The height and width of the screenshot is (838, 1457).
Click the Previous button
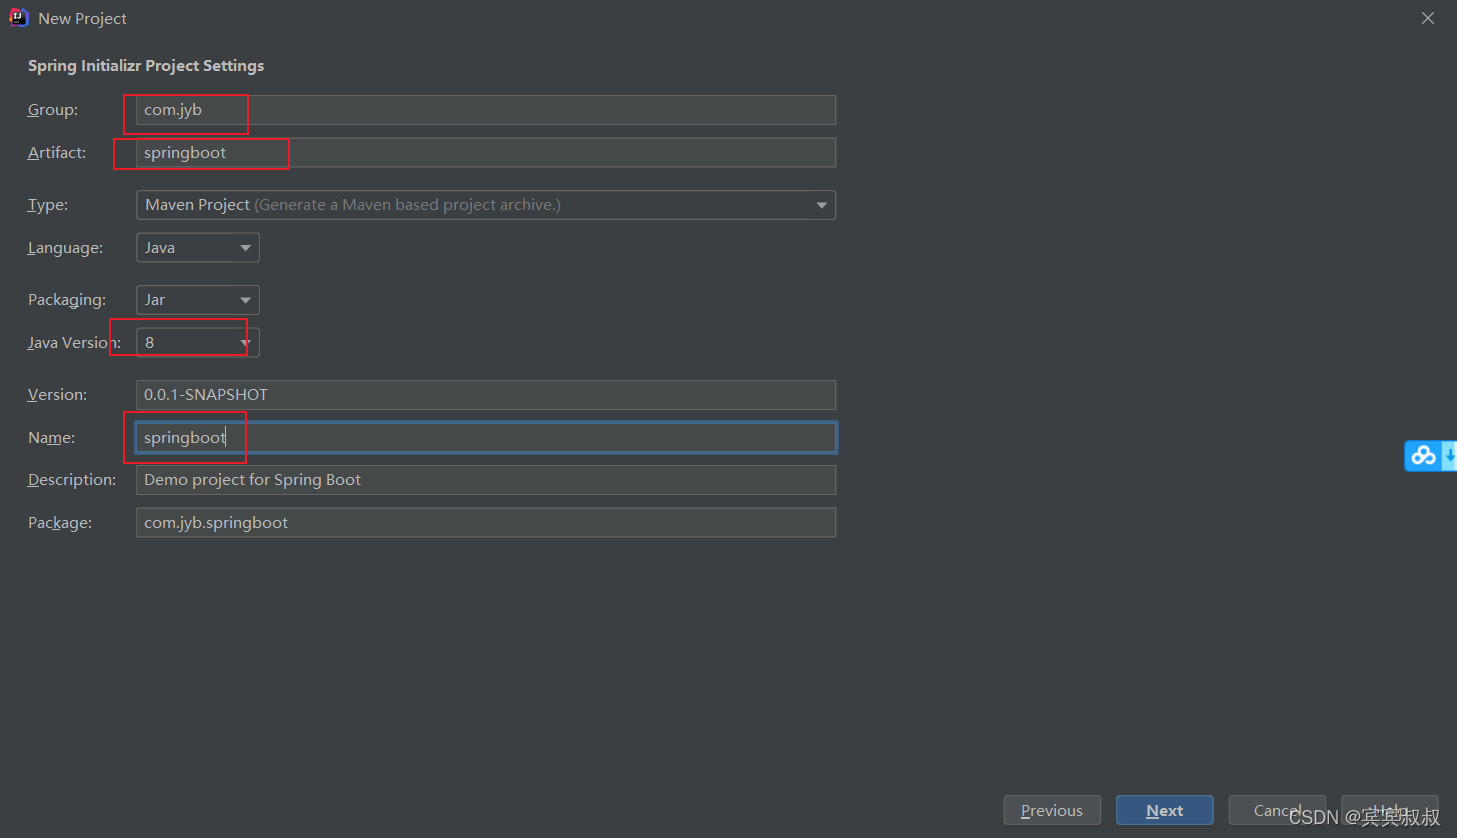coord(1052,810)
